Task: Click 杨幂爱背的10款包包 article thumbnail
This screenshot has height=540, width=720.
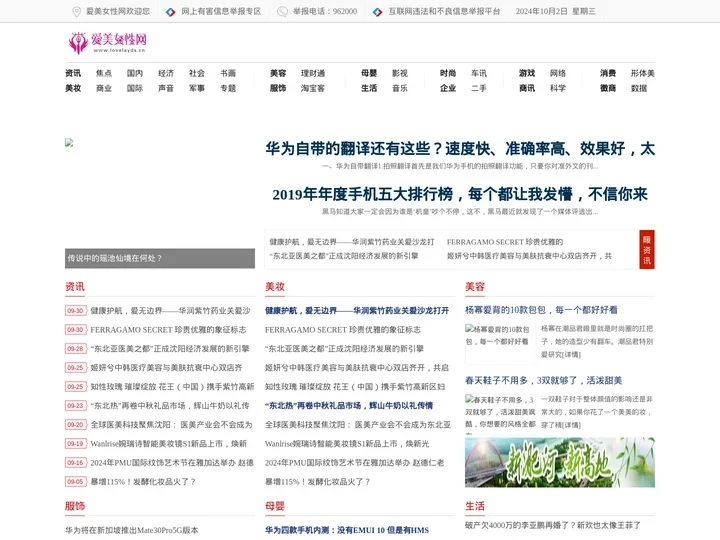Action: pos(498,342)
